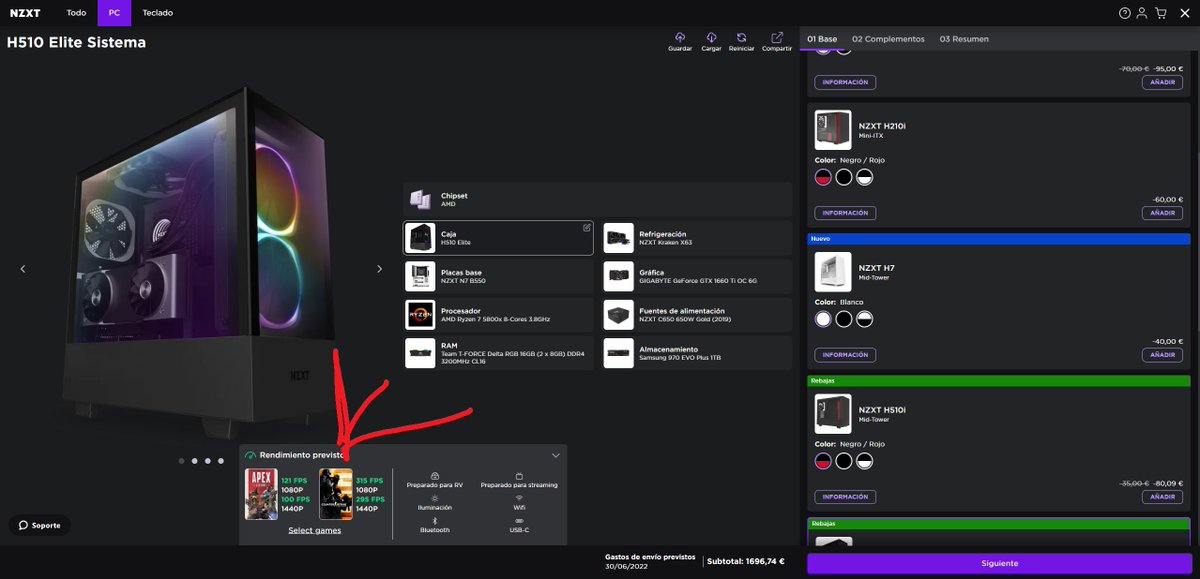Click the Subtotal 1696,74 € text
The width and height of the screenshot is (1200, 579).
(x=747, y=562)
